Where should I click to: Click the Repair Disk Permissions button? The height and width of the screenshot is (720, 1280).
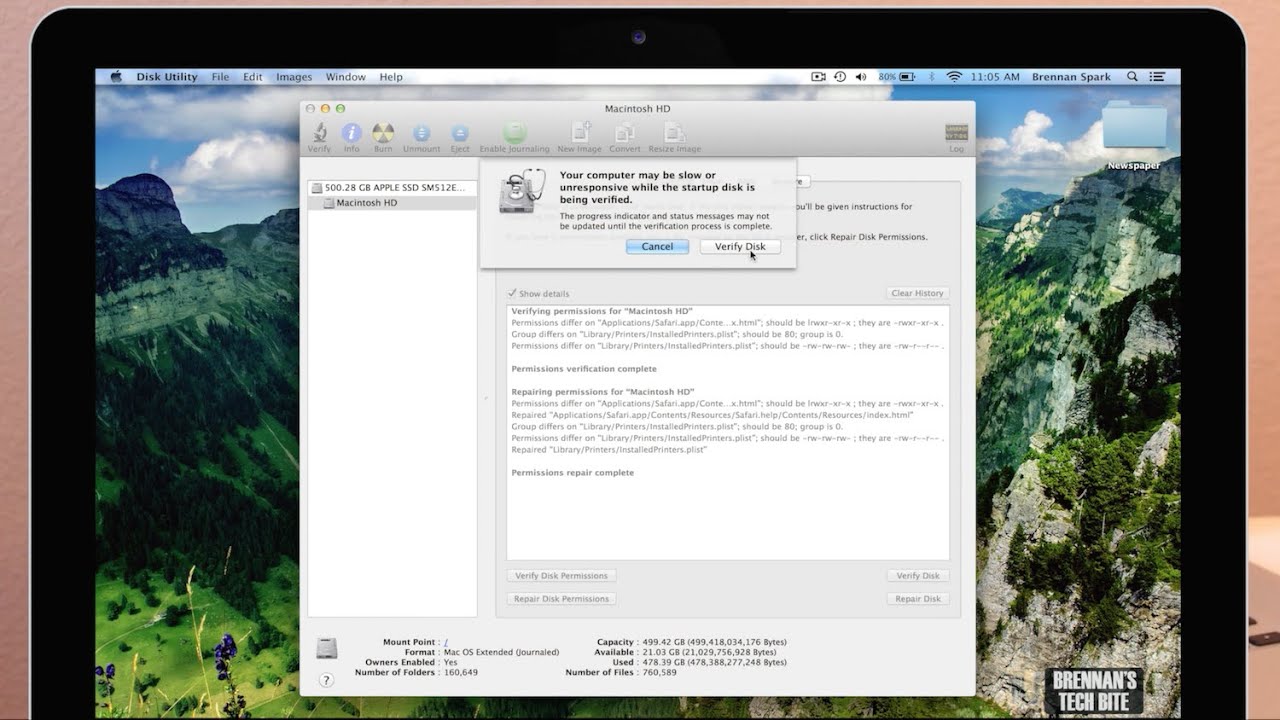point(561,599)
